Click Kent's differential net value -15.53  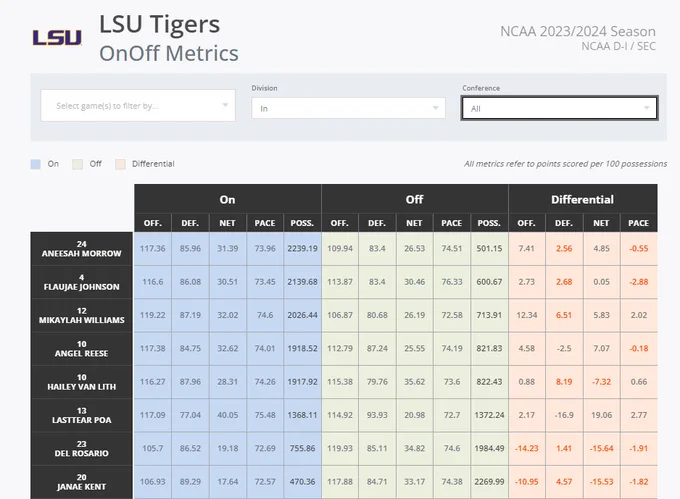coord(601,482)
